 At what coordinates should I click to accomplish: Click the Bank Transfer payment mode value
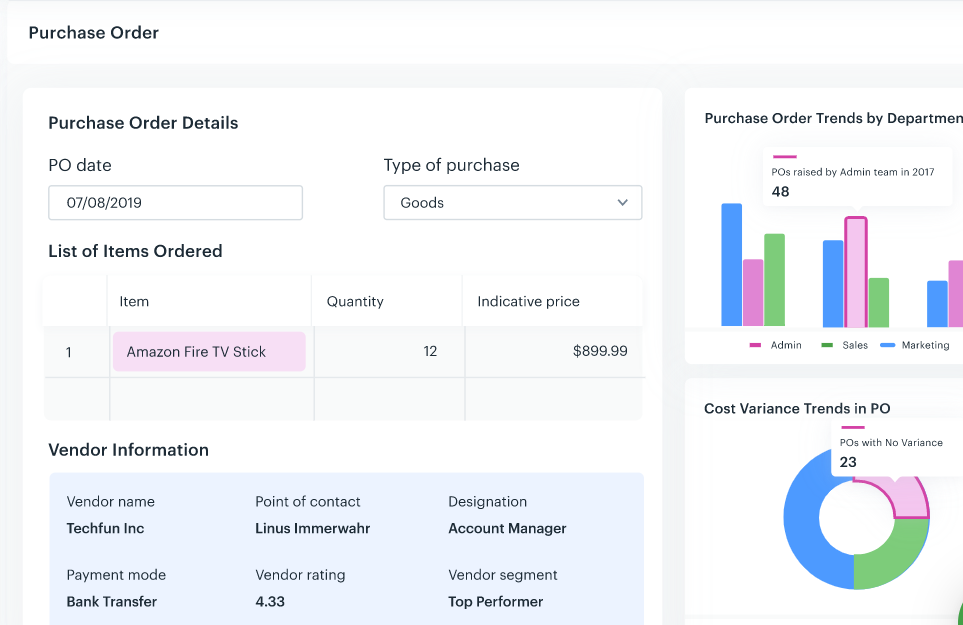pyautogui.click(x=112, y=602)
